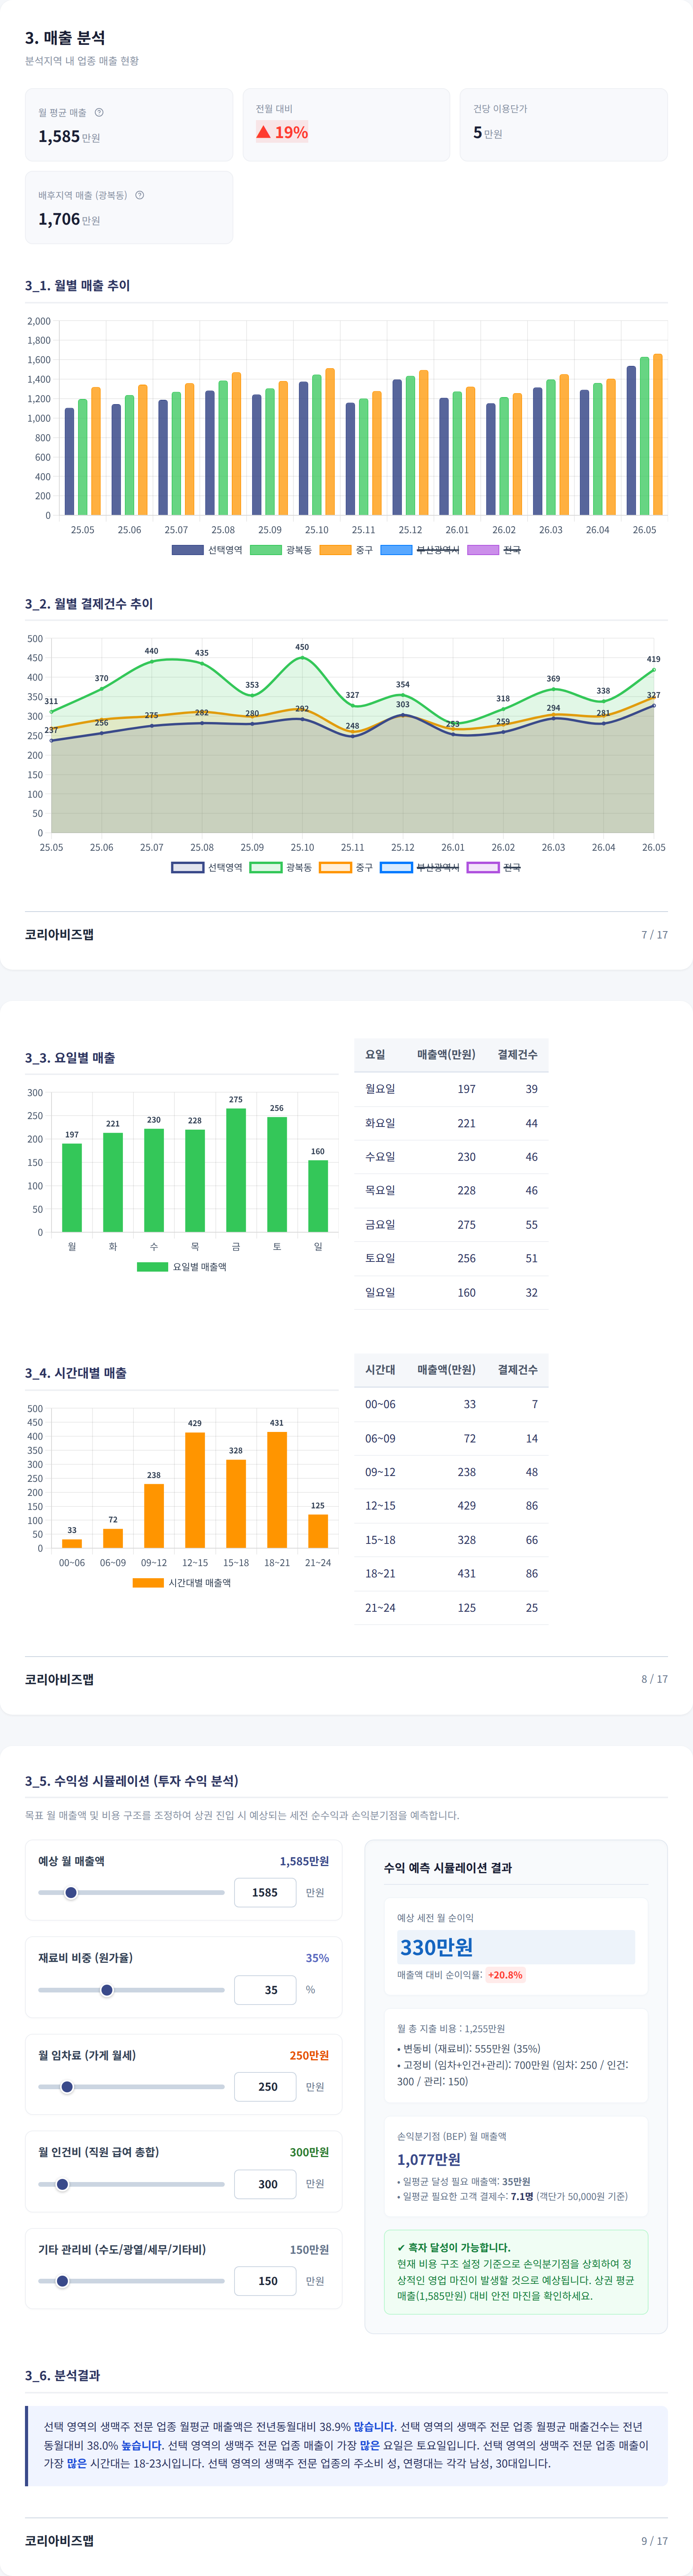Click the 일요일 row in weekday table
The height and width of the screenshot is (2576, 693).
[x=451, y=1293]
